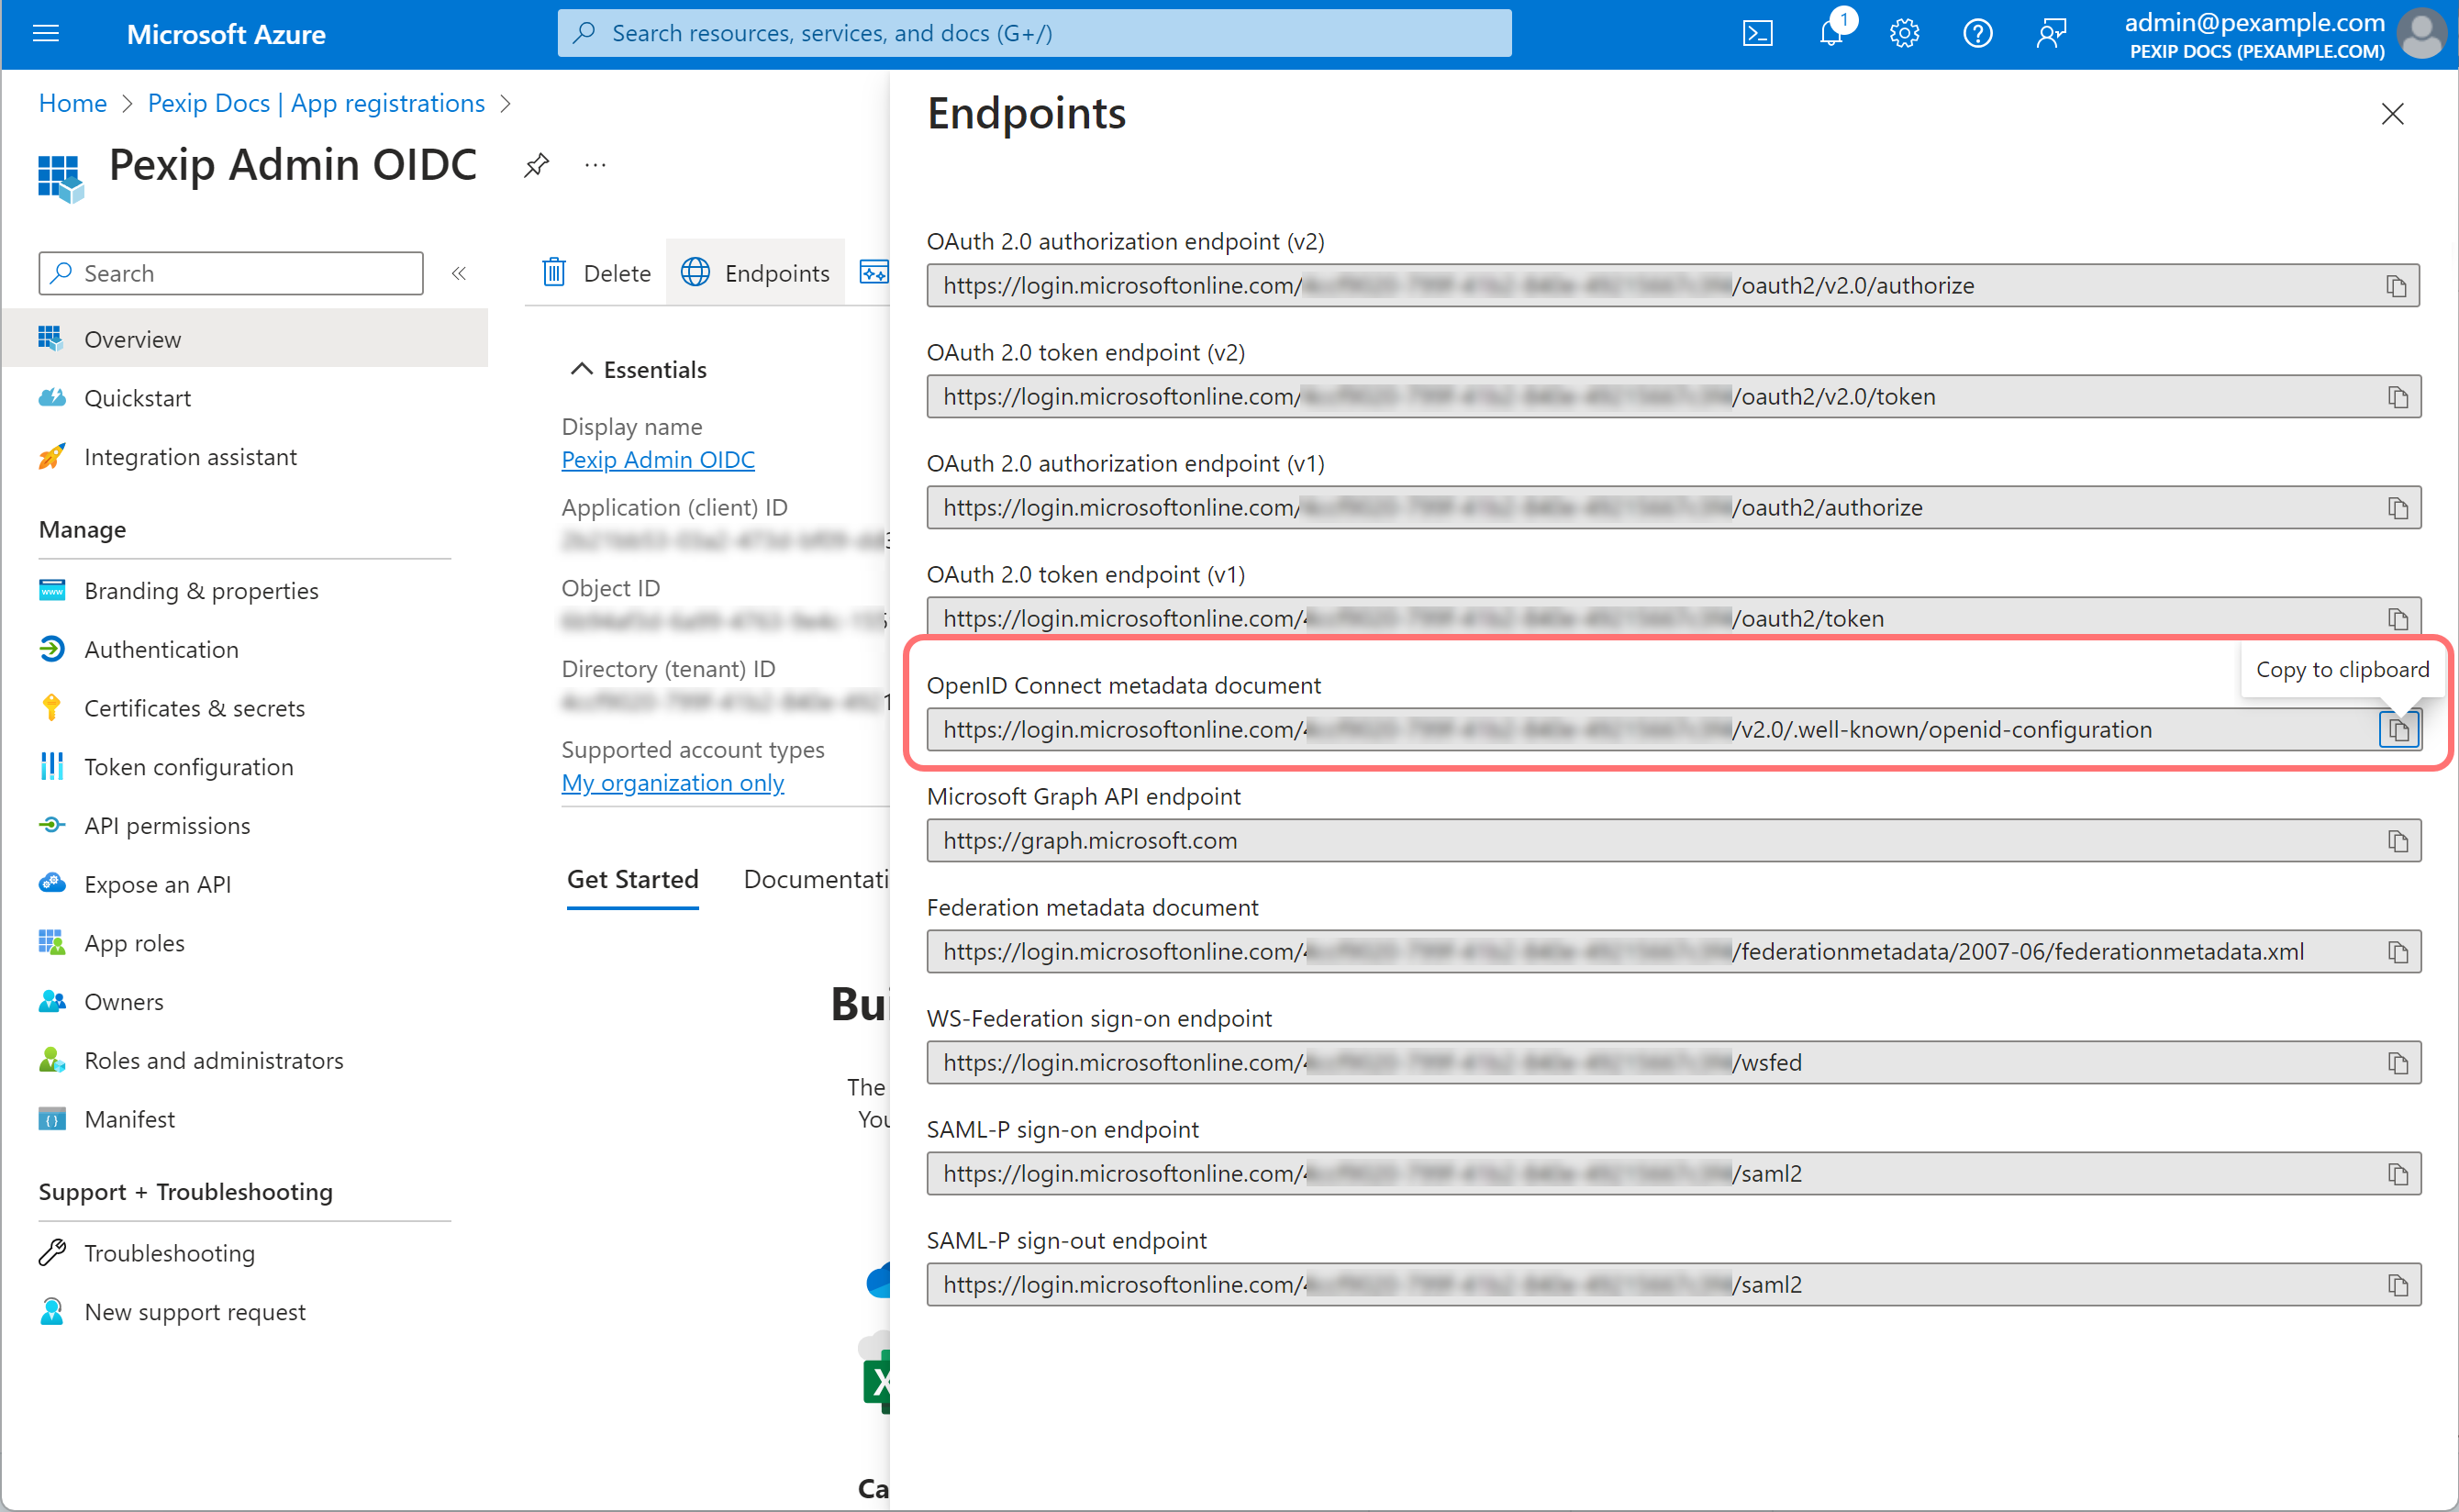Switch to the Get Started tab
This screenshot has height=1512, width=2459.
click(x=632, y=880)
